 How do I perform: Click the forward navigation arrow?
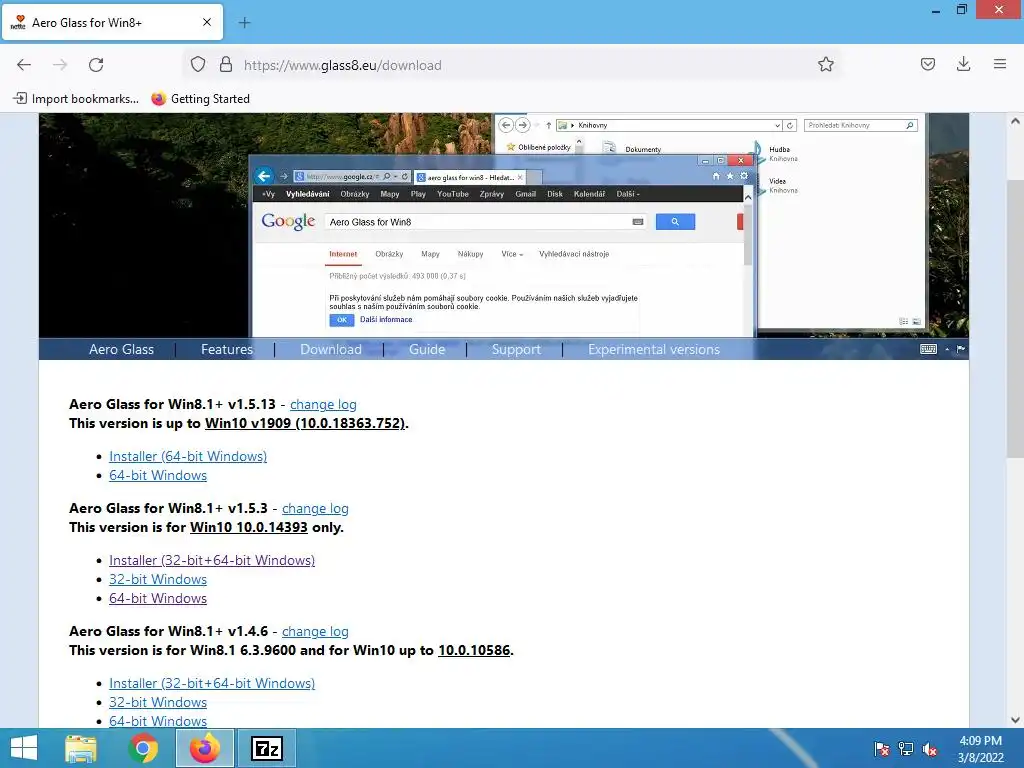[x=60, y=65]
